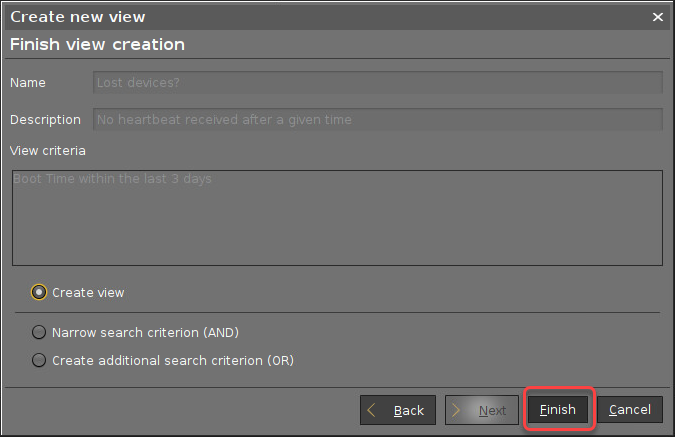This screenshot has height=437, width=675.
Task: Click the left arrow icon on Back
Action: [x=373, y=410]
